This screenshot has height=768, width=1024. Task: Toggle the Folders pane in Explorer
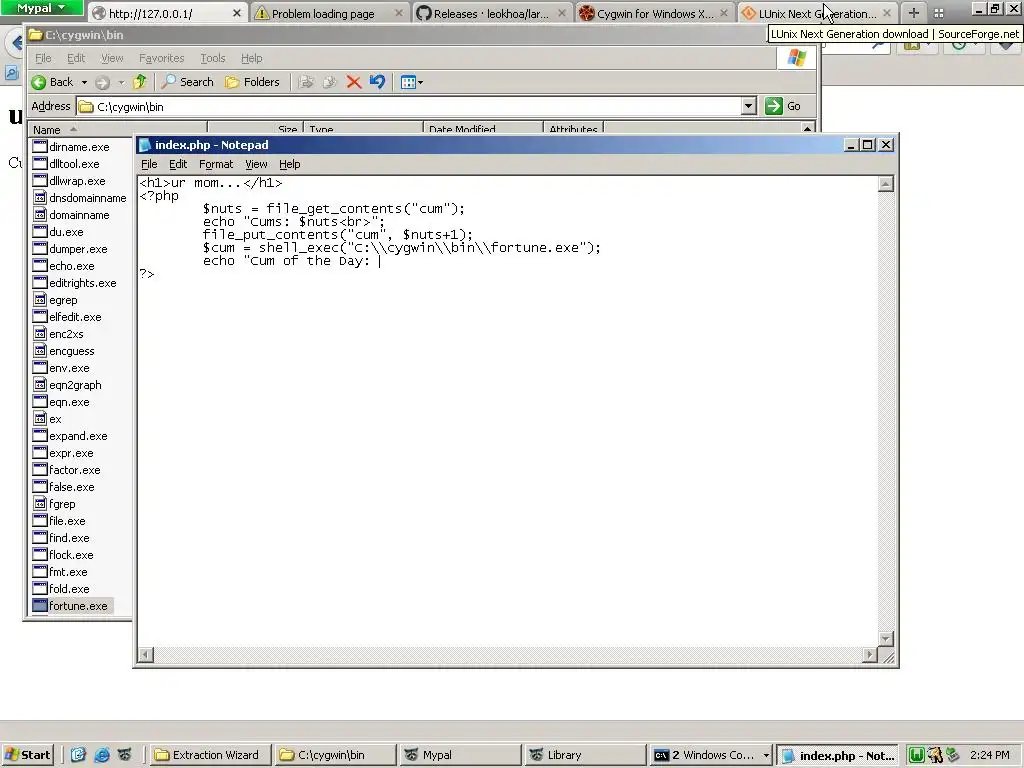click(x=252, y=82)
